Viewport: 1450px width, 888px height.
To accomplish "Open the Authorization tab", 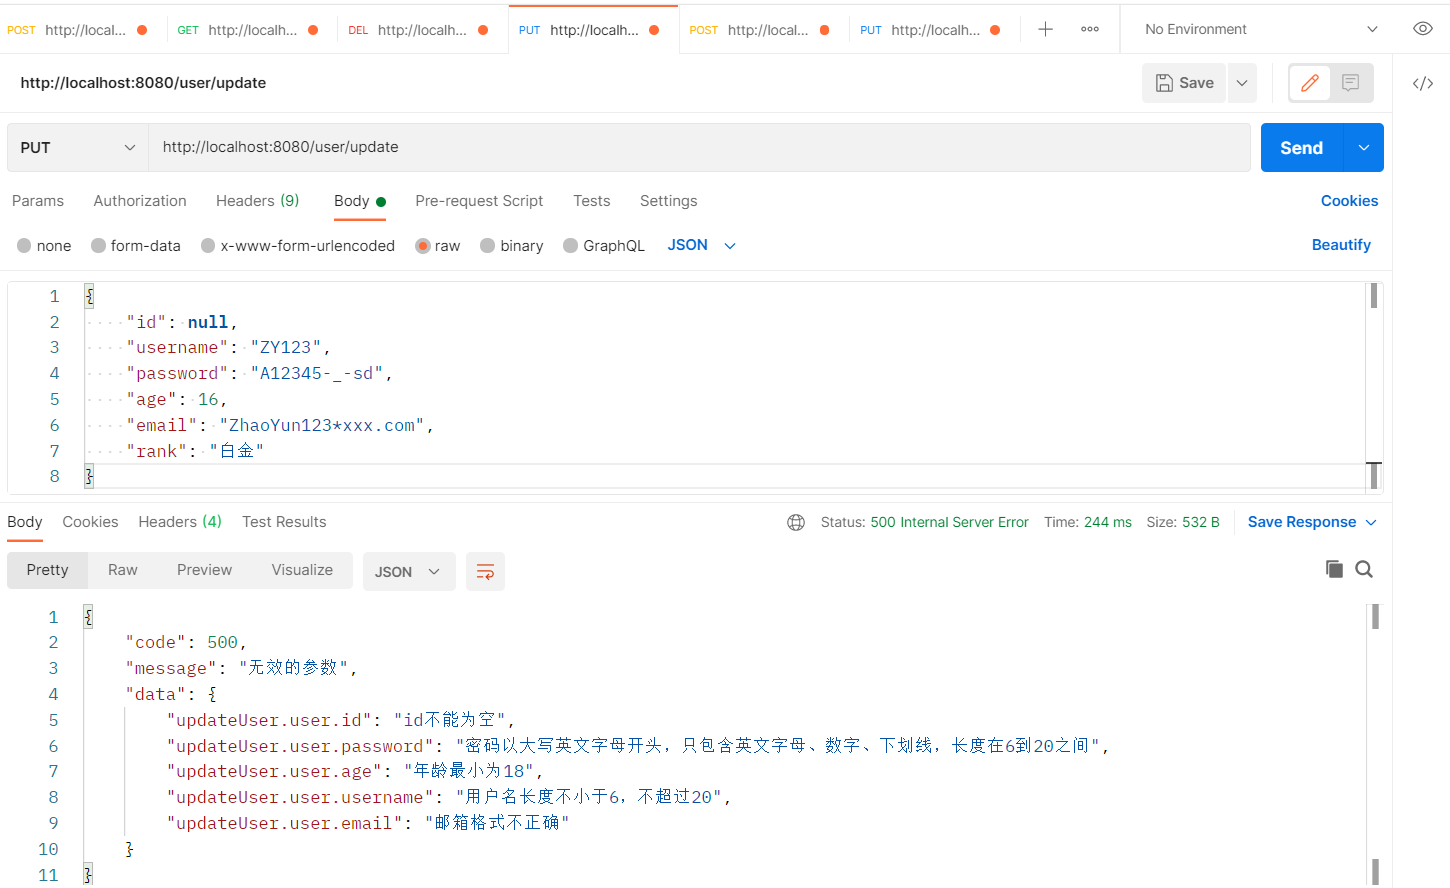I will 140,201.
